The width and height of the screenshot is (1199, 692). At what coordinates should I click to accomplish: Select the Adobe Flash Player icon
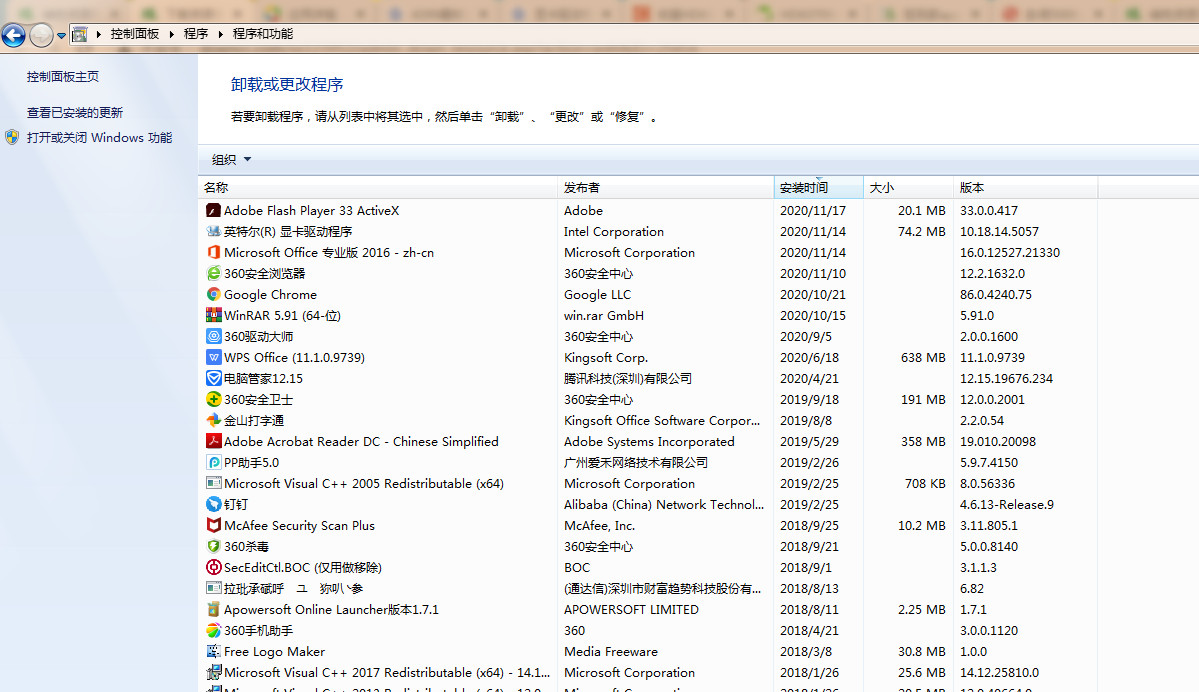[212, 210]
